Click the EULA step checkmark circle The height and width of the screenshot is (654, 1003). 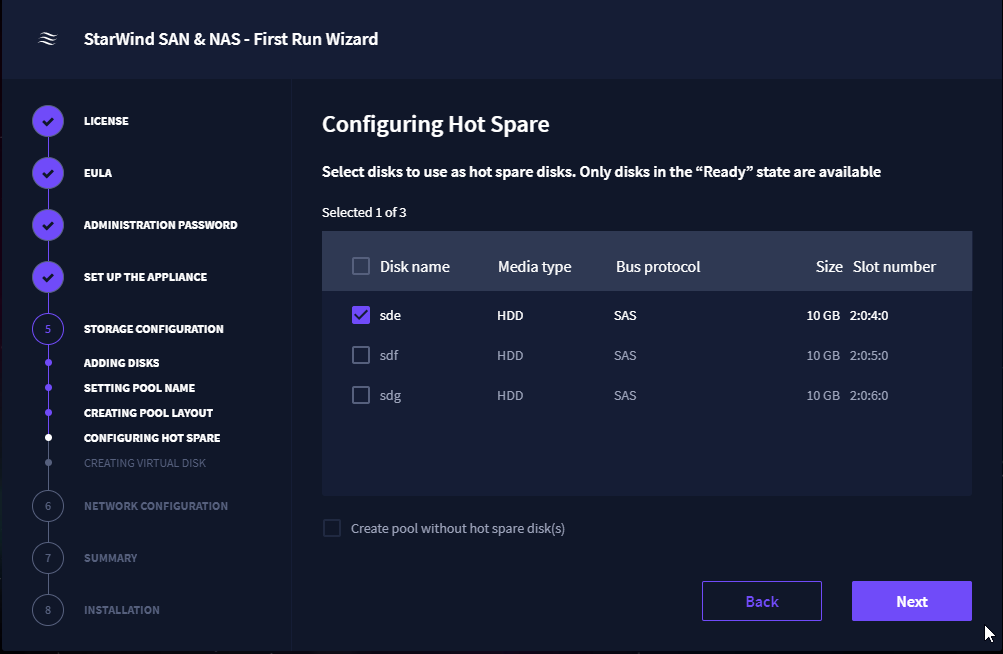coord(48,173)
